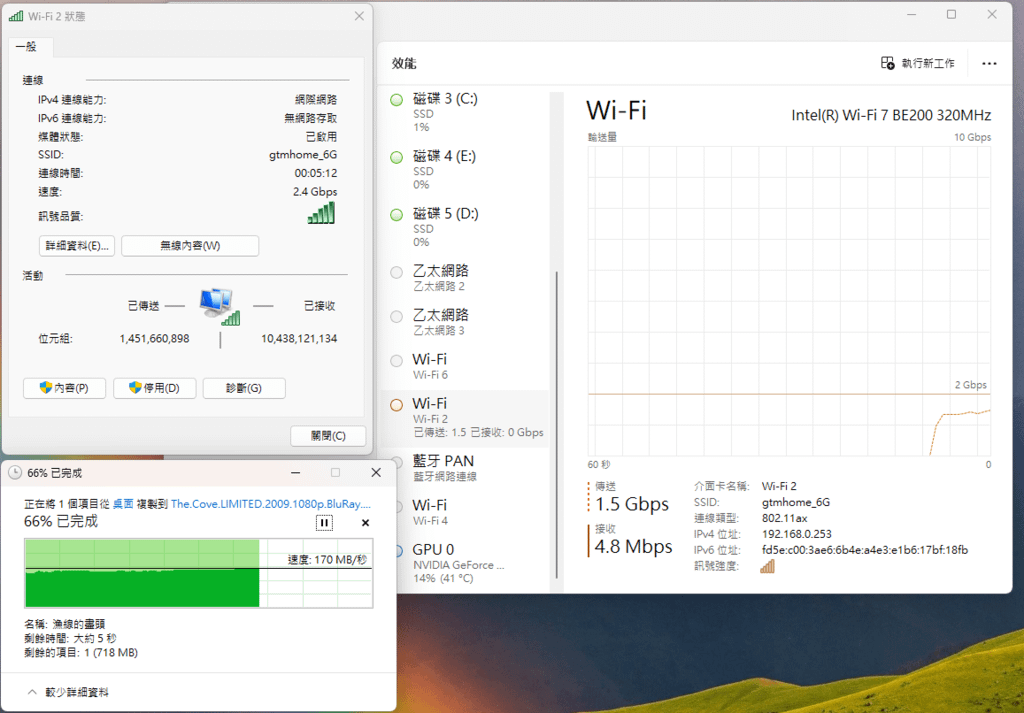Click the Run new task icon

tap(888, 63)
